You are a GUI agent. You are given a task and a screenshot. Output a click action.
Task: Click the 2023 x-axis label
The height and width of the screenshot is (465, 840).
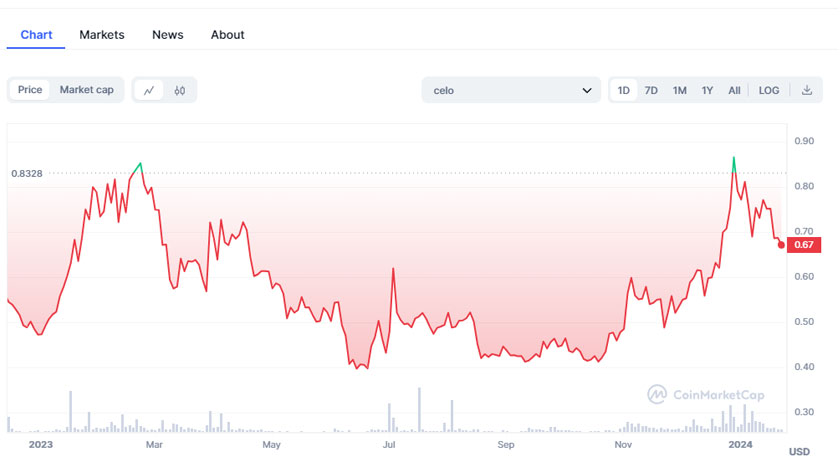[x=41, y=445]
